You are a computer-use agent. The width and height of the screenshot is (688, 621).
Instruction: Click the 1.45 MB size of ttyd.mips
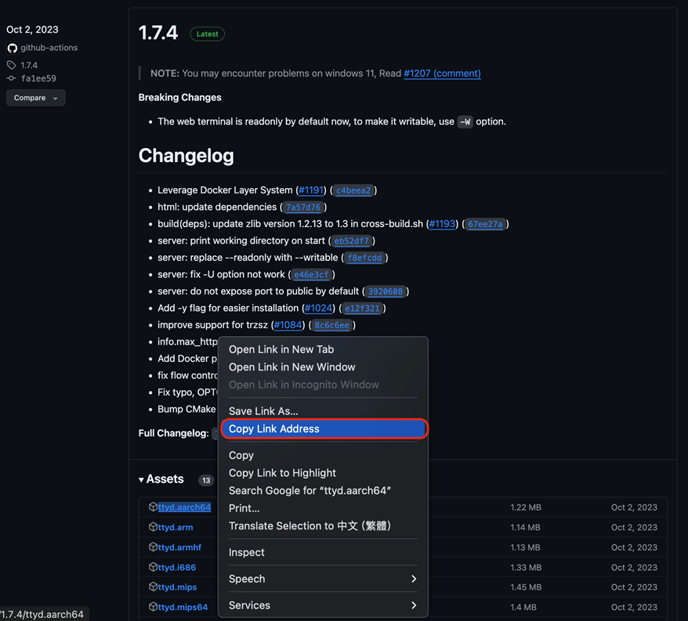point(526,587)
